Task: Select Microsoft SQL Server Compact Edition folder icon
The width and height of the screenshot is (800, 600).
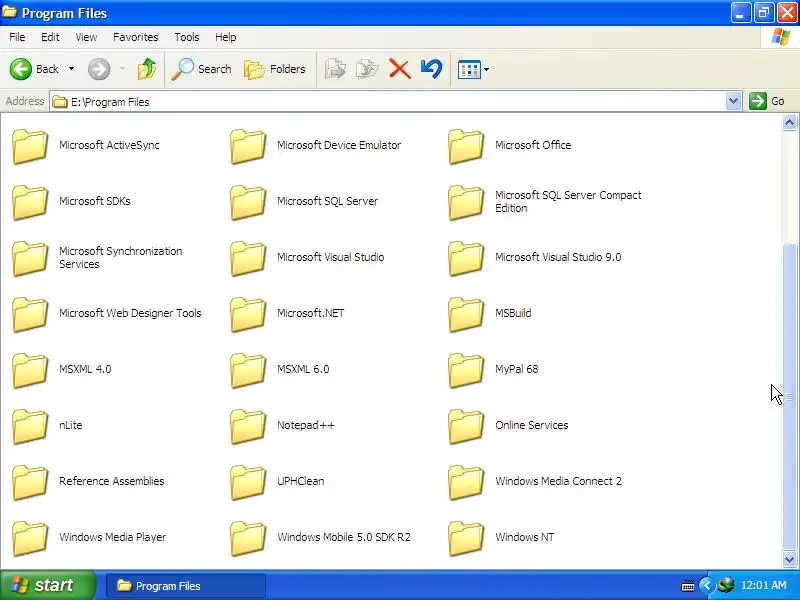Action: [466, 203]
